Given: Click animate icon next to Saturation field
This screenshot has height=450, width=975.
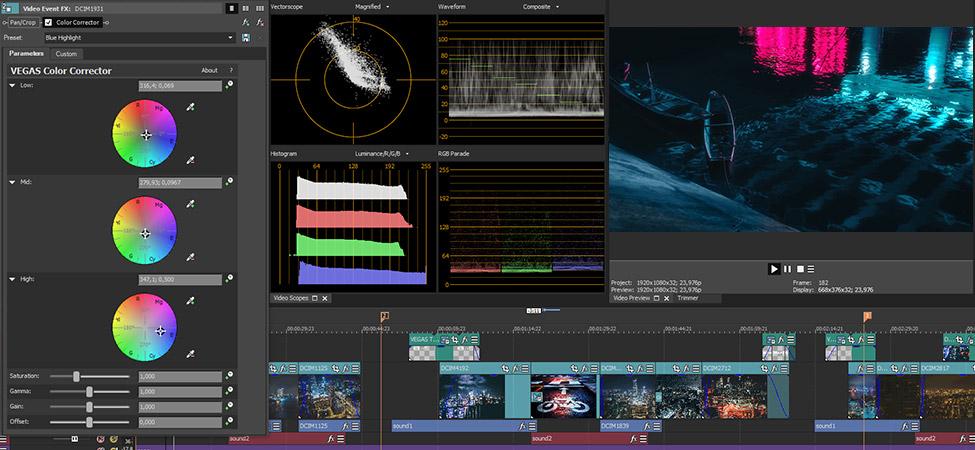Looking at the screenshot, I should tap(229, 376).
